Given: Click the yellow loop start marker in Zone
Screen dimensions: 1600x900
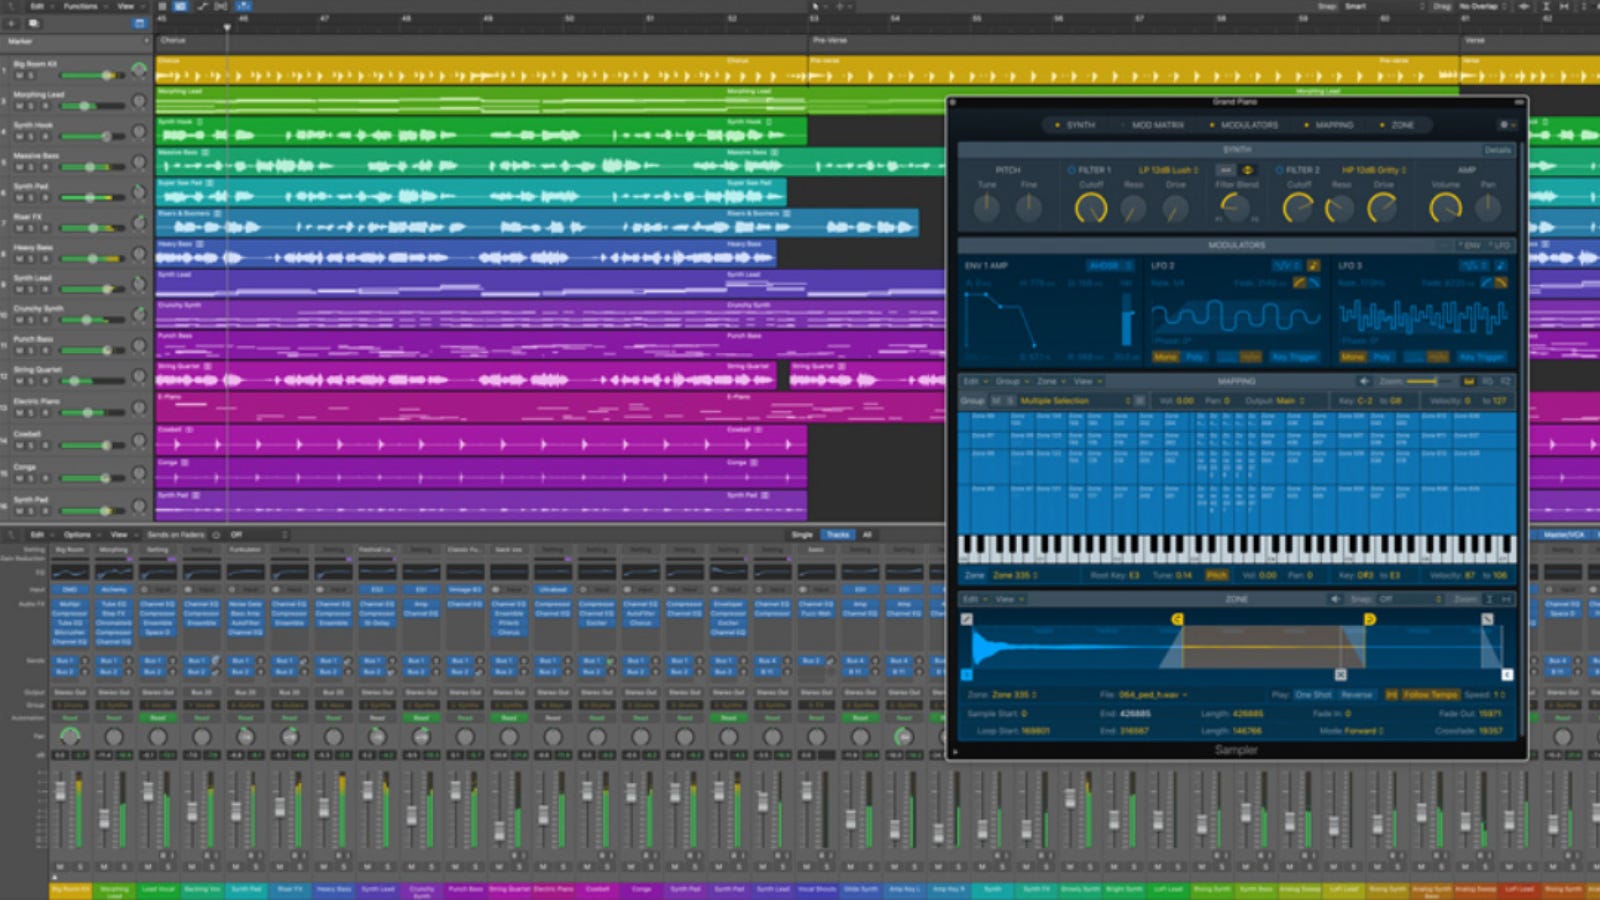Looking at the screenshot, I should (x=1178, y=620).
